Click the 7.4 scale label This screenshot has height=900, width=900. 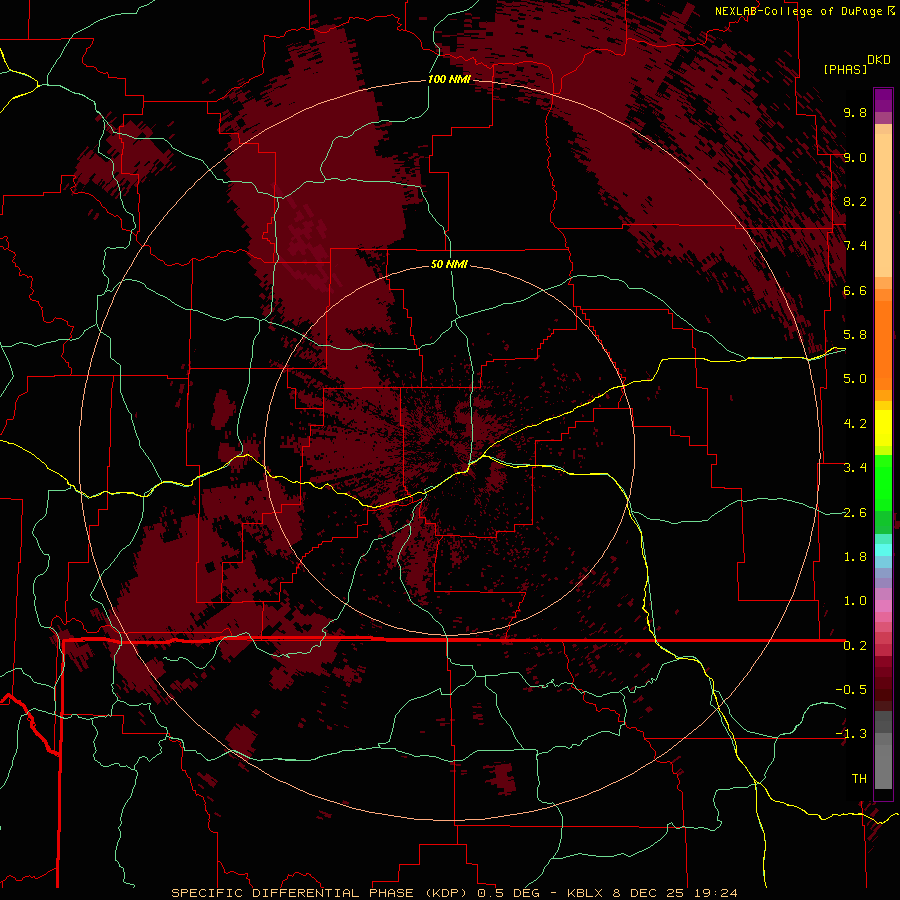(855, 246)
